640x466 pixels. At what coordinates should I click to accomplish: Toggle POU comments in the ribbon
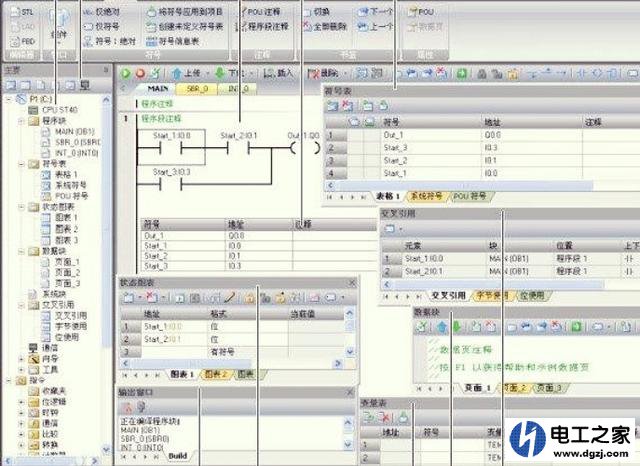[x=258, y=12]
